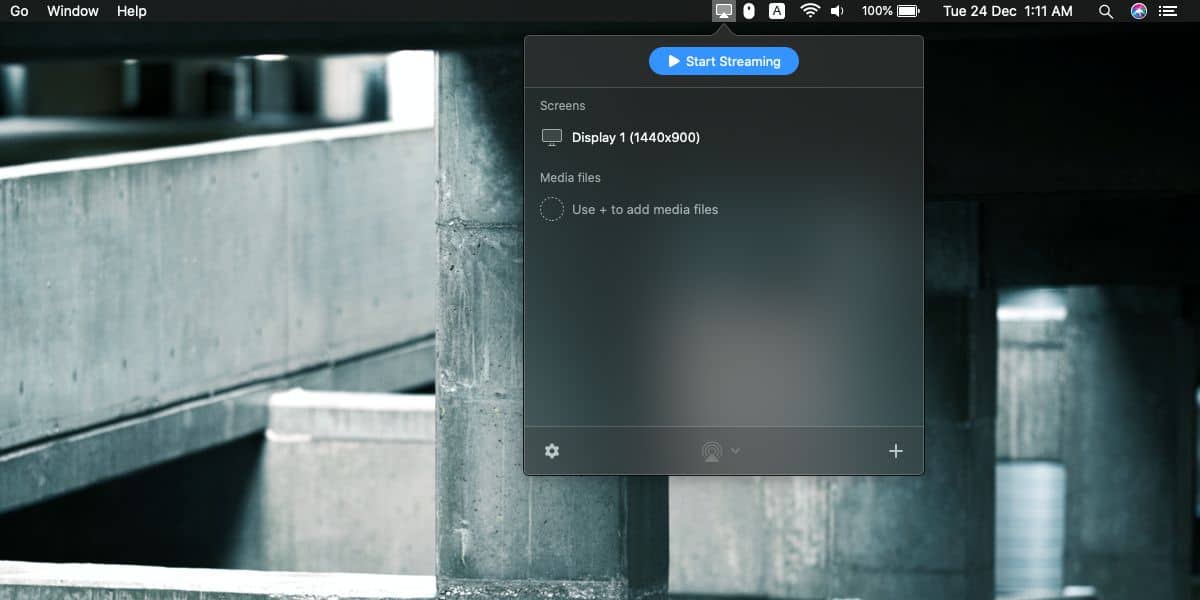Image resolution: width=1200 pixels, height=600 pixels.
Task: Add media files with the plus icon
Action: tap(896, 451)
